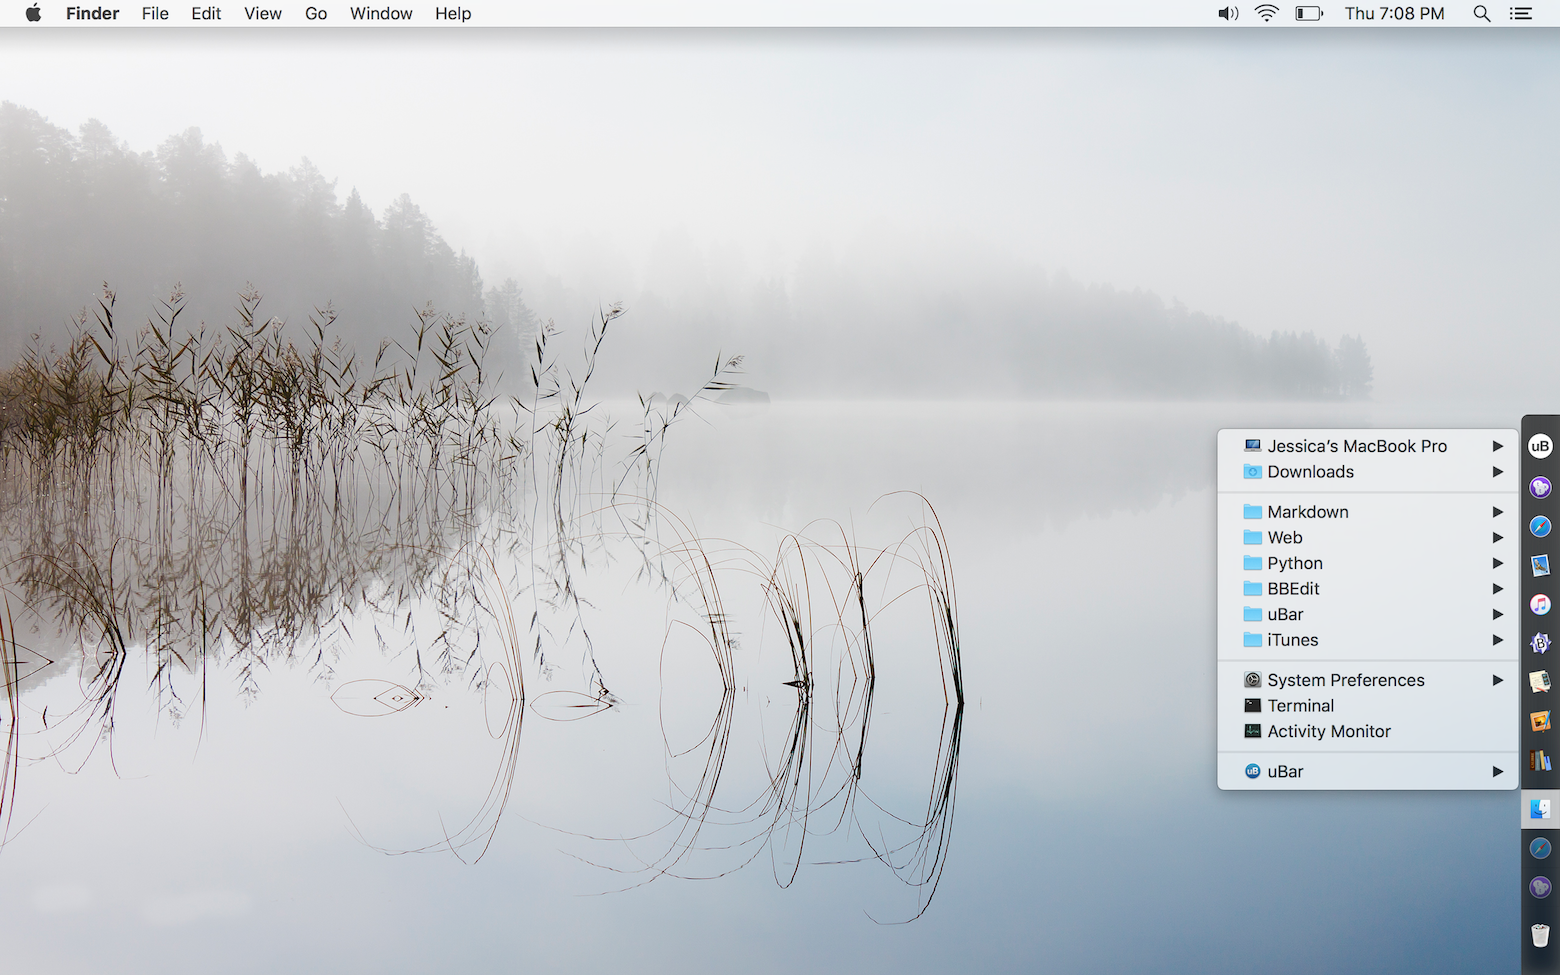1560x975 pixels.
Task: Launch Preview from the dock
Action: (x=1540, y=565)
